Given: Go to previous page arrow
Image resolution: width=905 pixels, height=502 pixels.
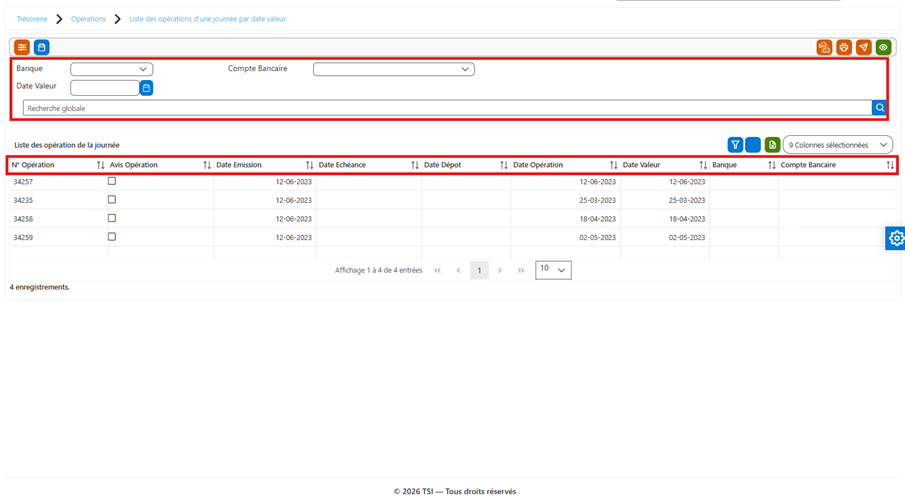Looking at the screenshot, I should point(458,270).
